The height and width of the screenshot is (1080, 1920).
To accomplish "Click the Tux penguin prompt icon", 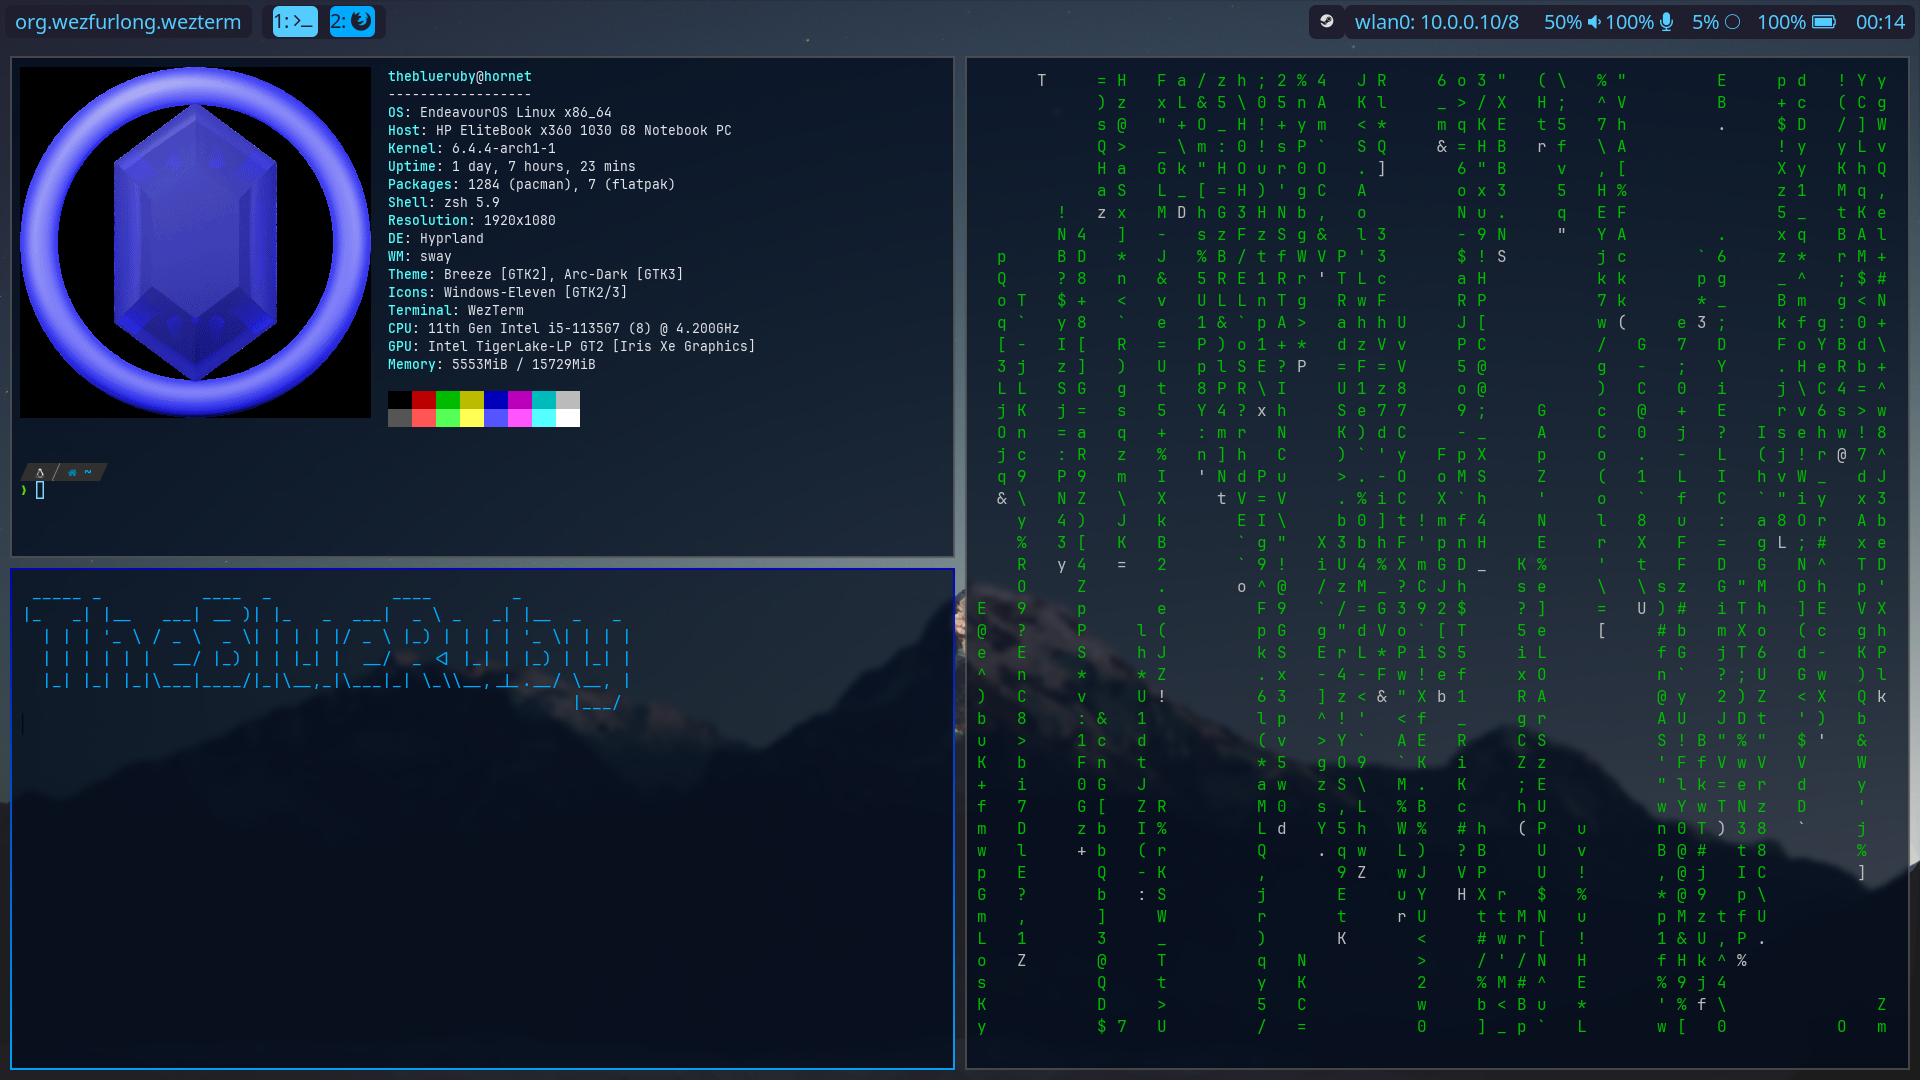I will 40,472.
